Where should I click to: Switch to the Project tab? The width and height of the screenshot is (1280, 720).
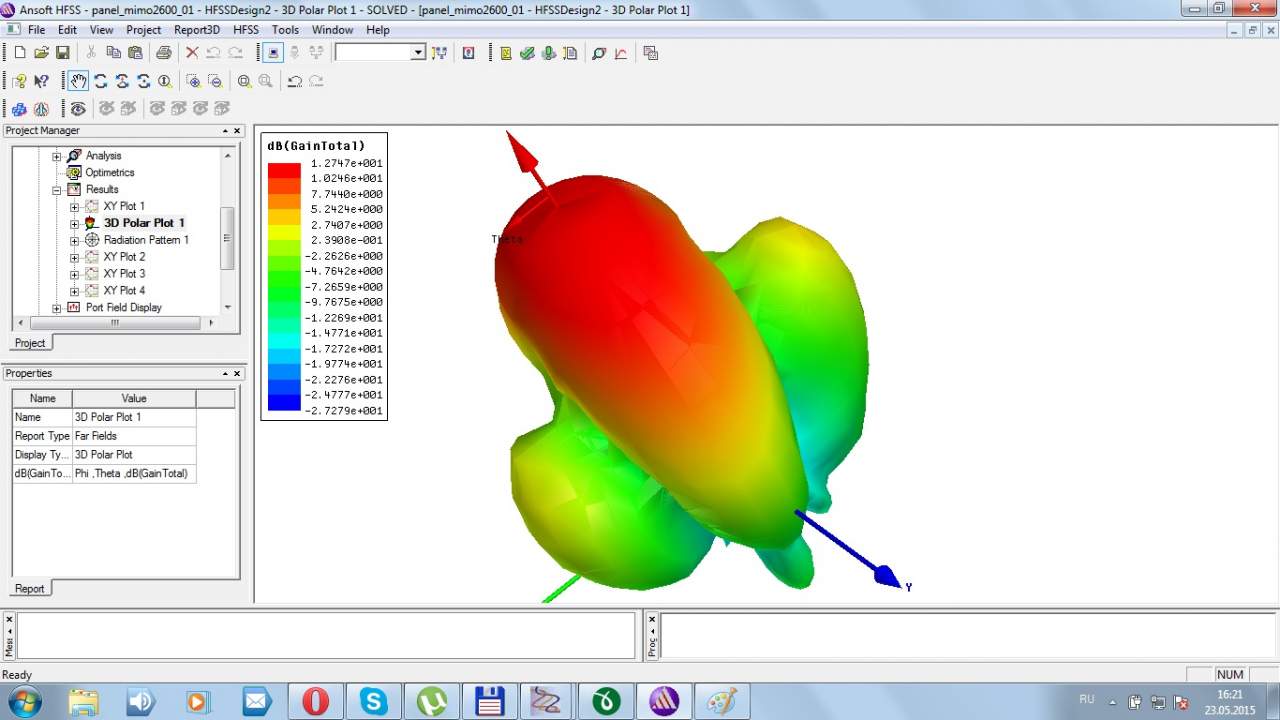[30, 343]
